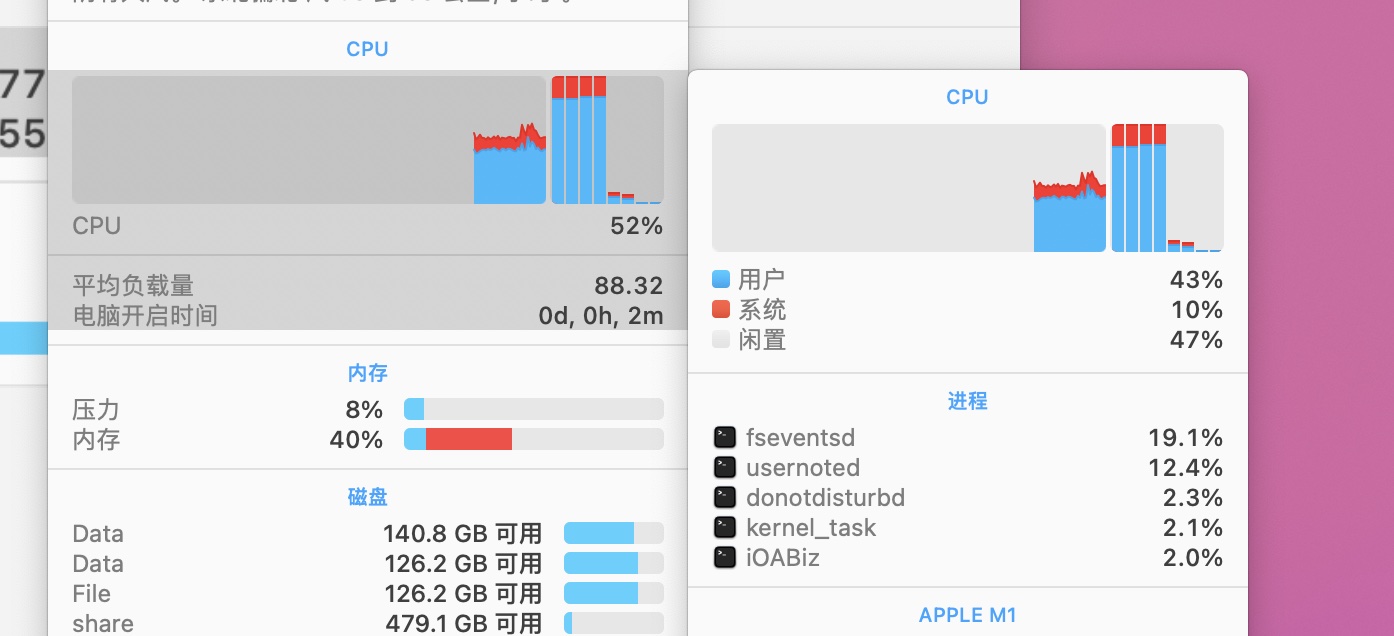Click the APPLE M1 section header

967,615
